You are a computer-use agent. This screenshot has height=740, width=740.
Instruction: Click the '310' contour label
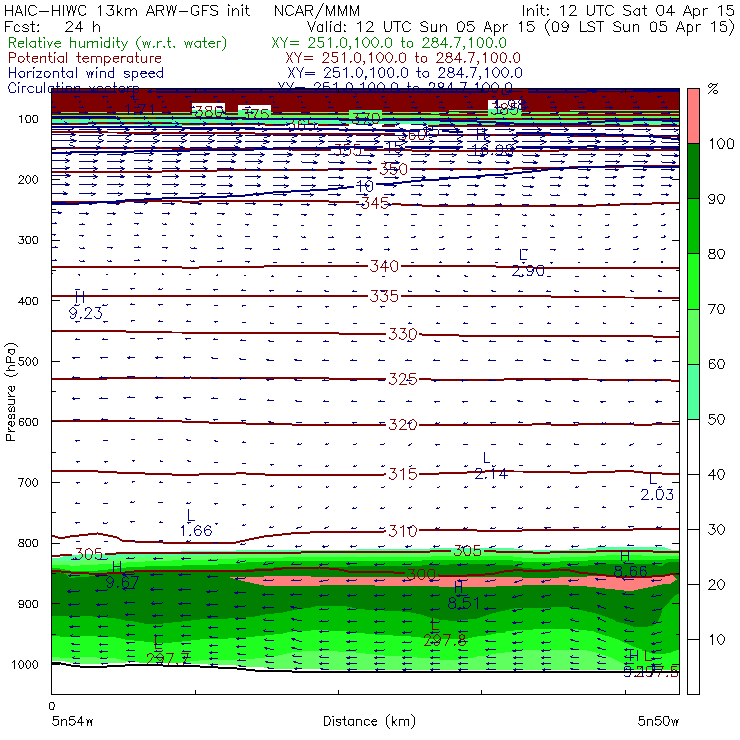403,531
